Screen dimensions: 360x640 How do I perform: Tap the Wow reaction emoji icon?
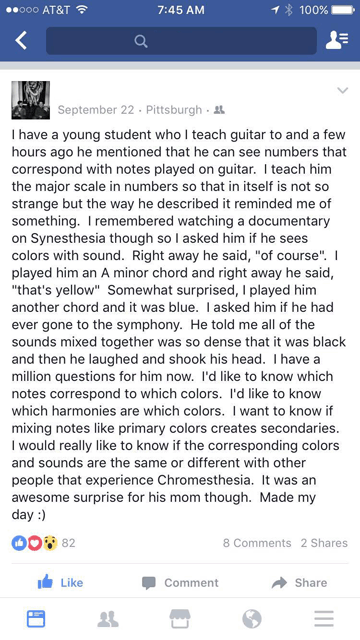(51, 543)
